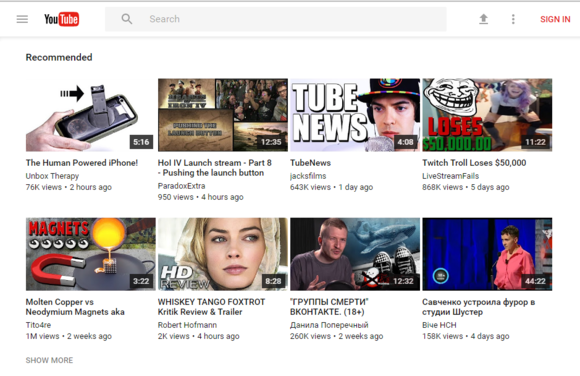This screenshot has height=376, width=580.
Task: Click the search magnifier icon
Action: click(127, 19)
